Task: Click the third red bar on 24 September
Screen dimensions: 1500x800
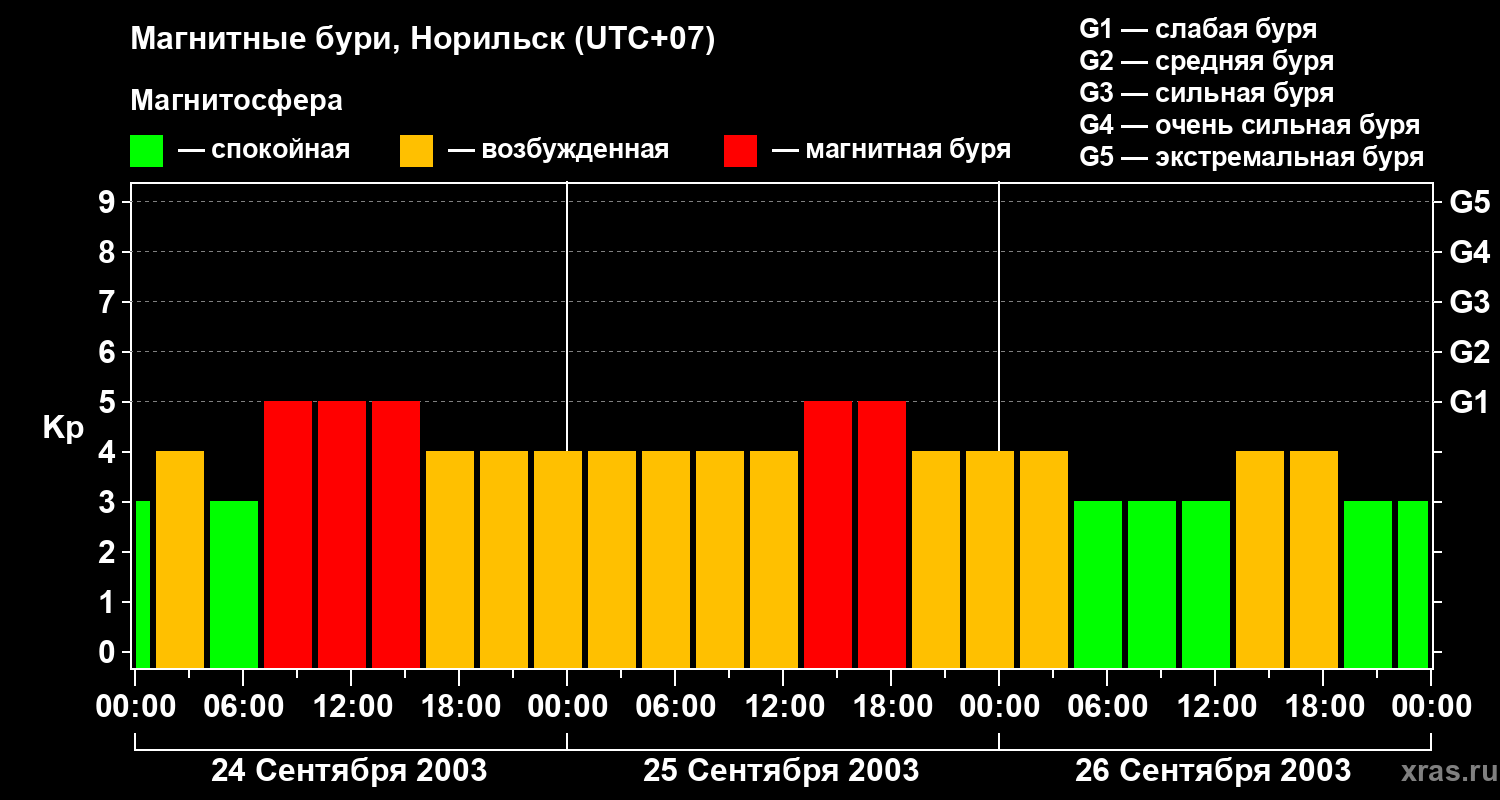Action: [x=396, y=534]
